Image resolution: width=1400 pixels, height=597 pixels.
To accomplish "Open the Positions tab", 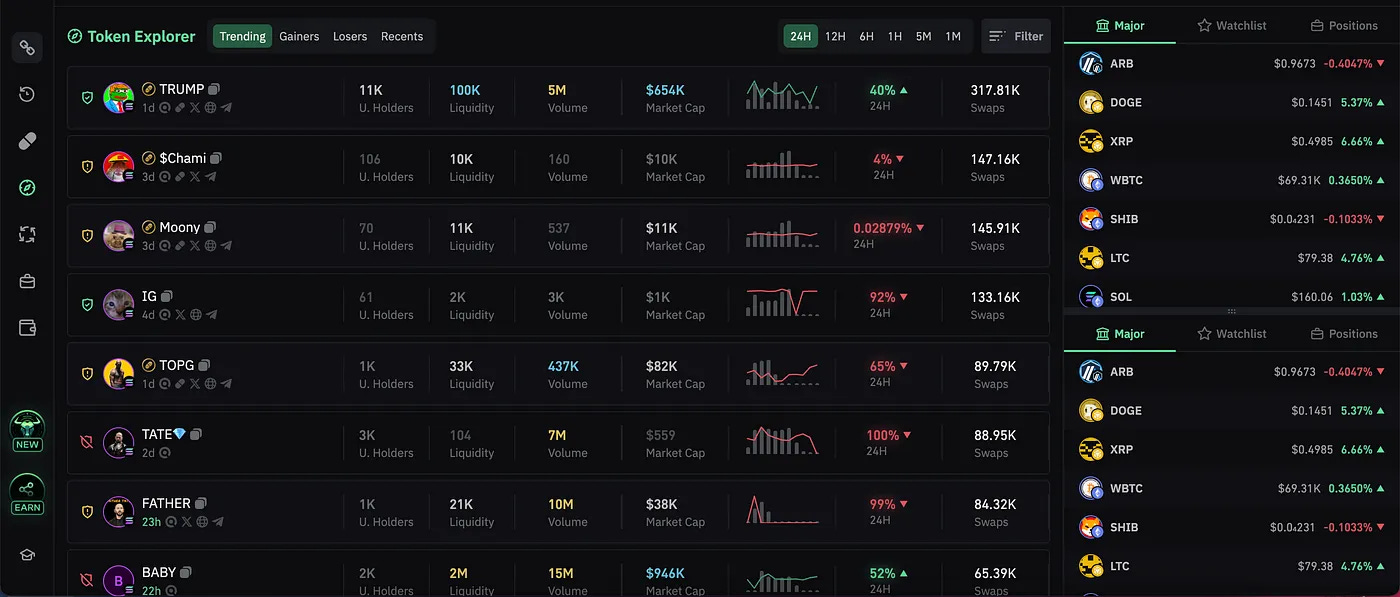I will (1345, 25).
